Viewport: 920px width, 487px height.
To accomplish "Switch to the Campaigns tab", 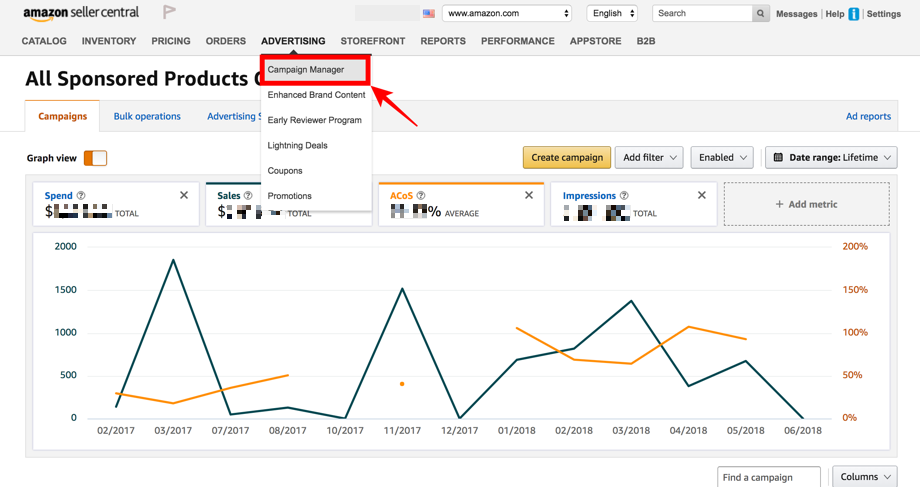I will coord(62,116).
